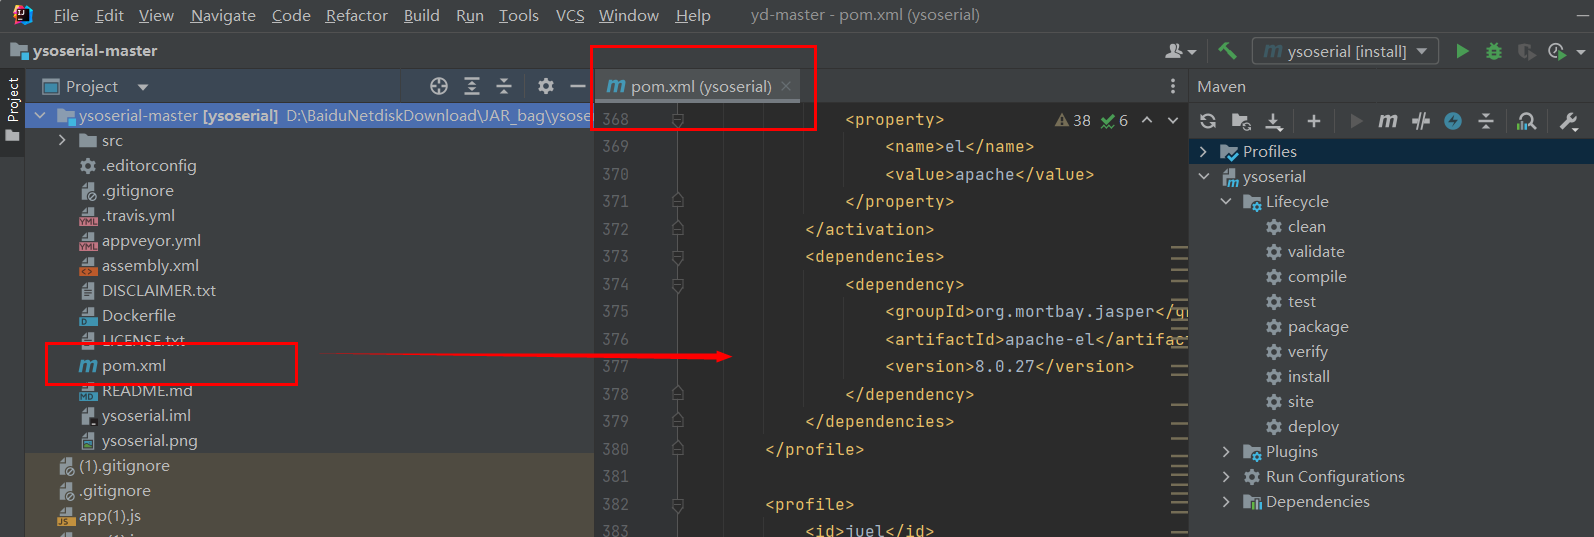Open the Refactor menu

(x=357, y=15)
